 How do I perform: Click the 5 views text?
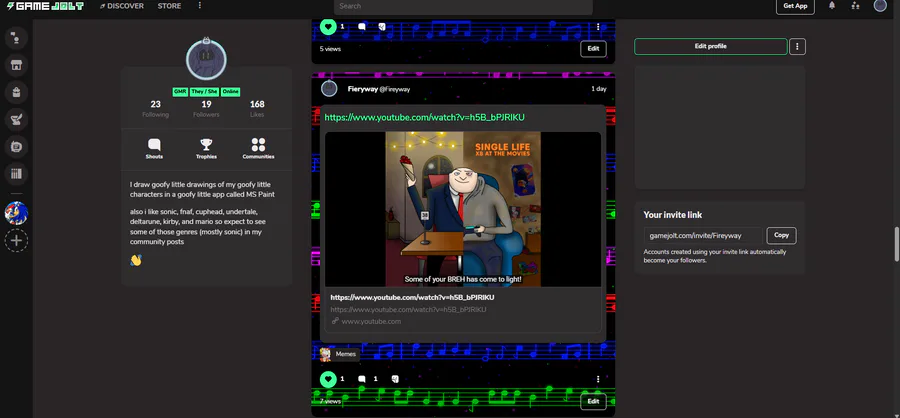[x=330, y=49]
